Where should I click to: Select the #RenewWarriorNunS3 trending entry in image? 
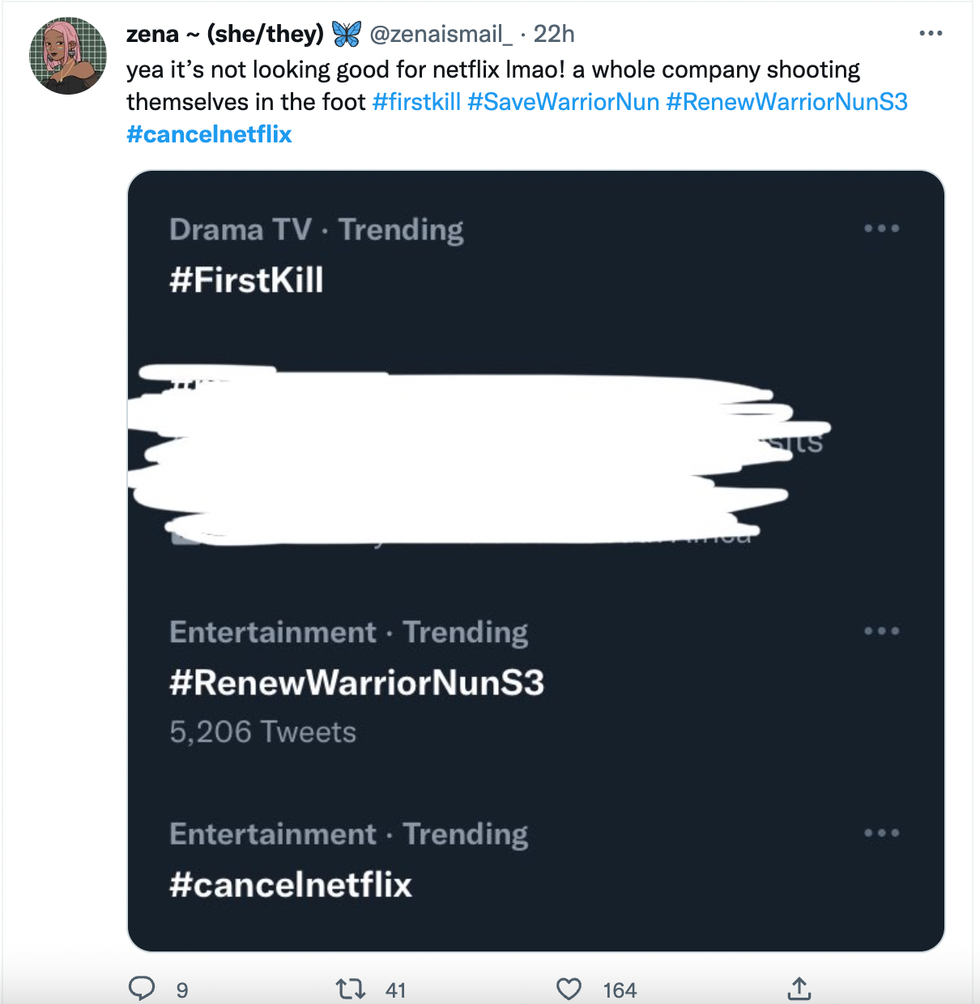tap(356, 683)
